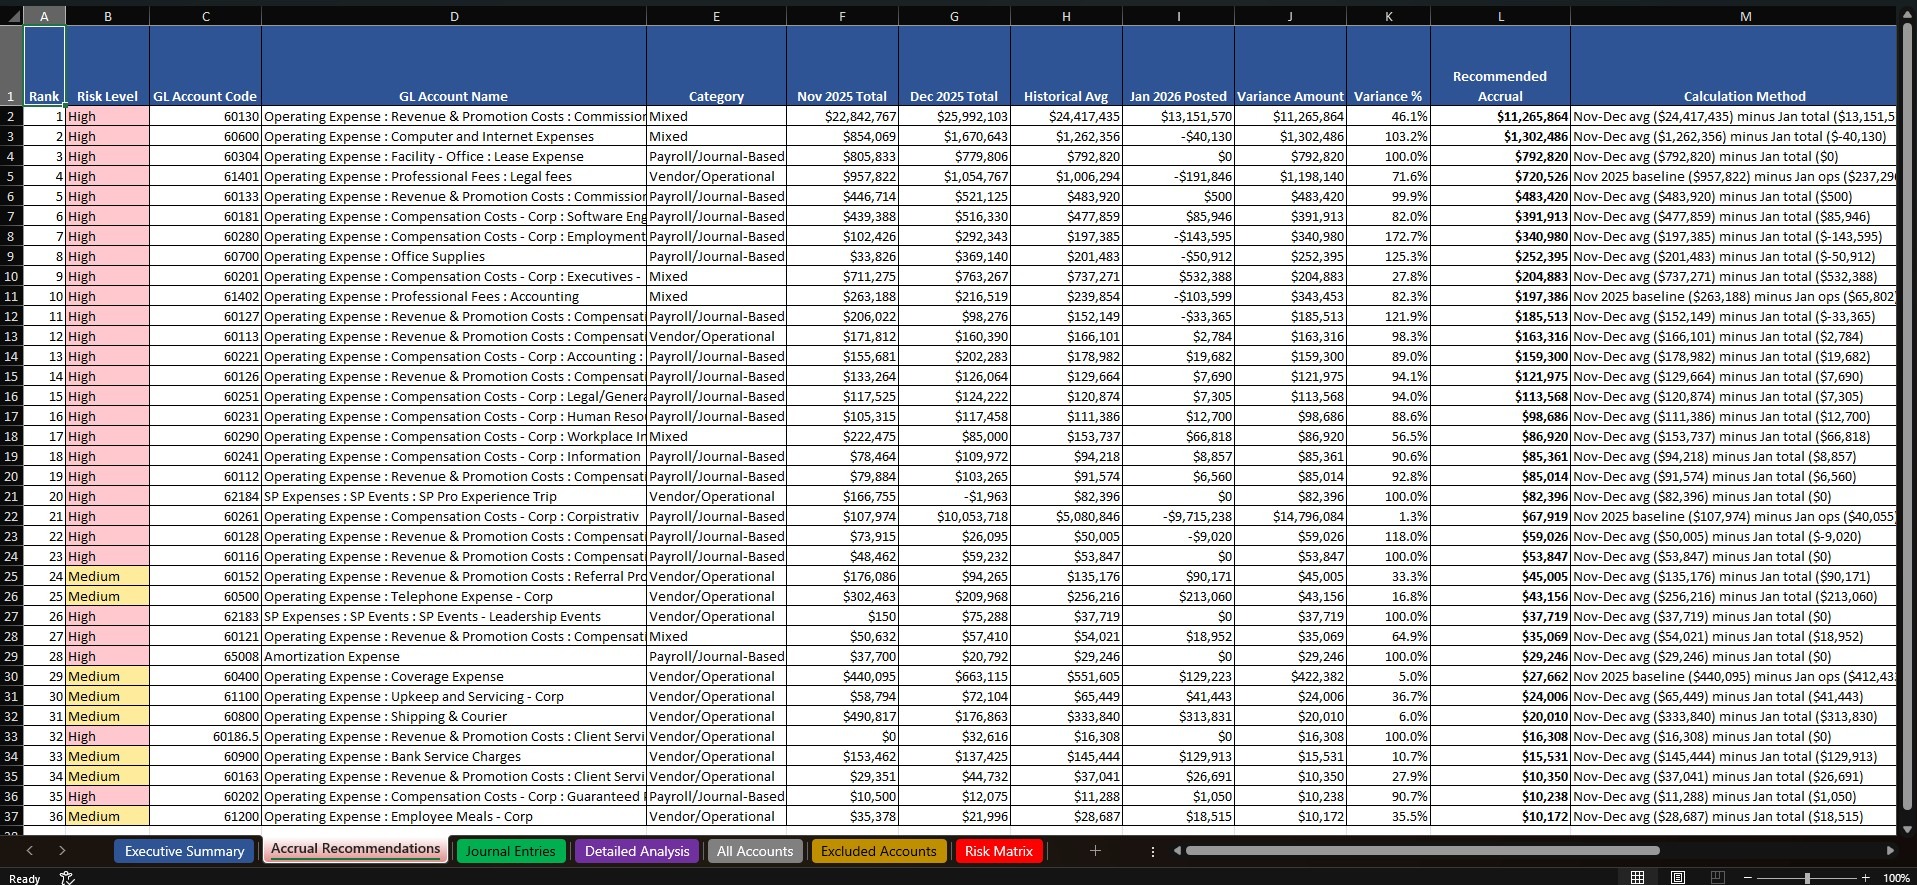Select the Office Supplies account name cell
The image size is (1917, 885).
pyautogui.click(x=454, y=256)
